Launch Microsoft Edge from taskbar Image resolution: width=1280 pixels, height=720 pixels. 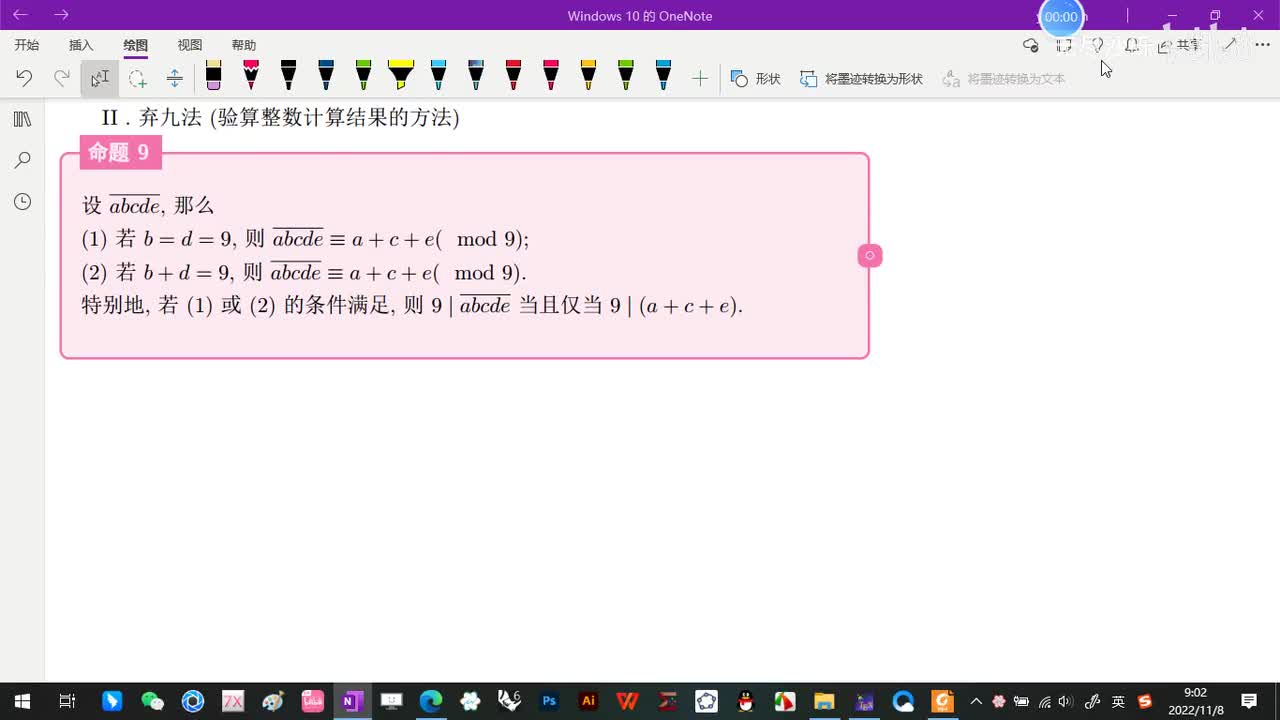(x=430, y=701)
